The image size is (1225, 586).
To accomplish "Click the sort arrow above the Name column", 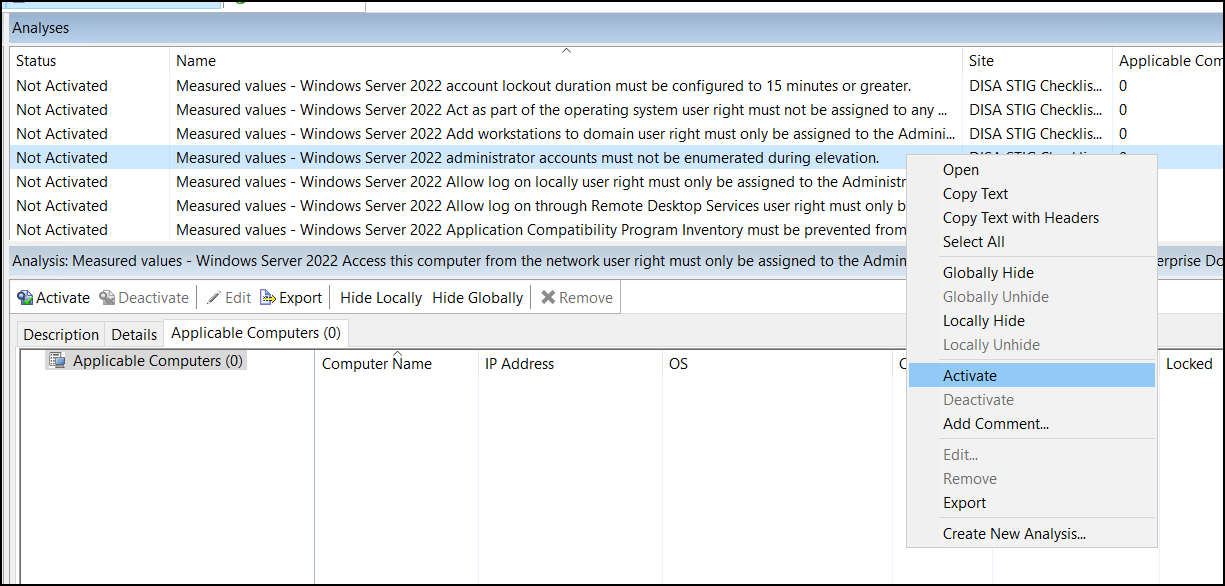I will click(x=566, y=49).
